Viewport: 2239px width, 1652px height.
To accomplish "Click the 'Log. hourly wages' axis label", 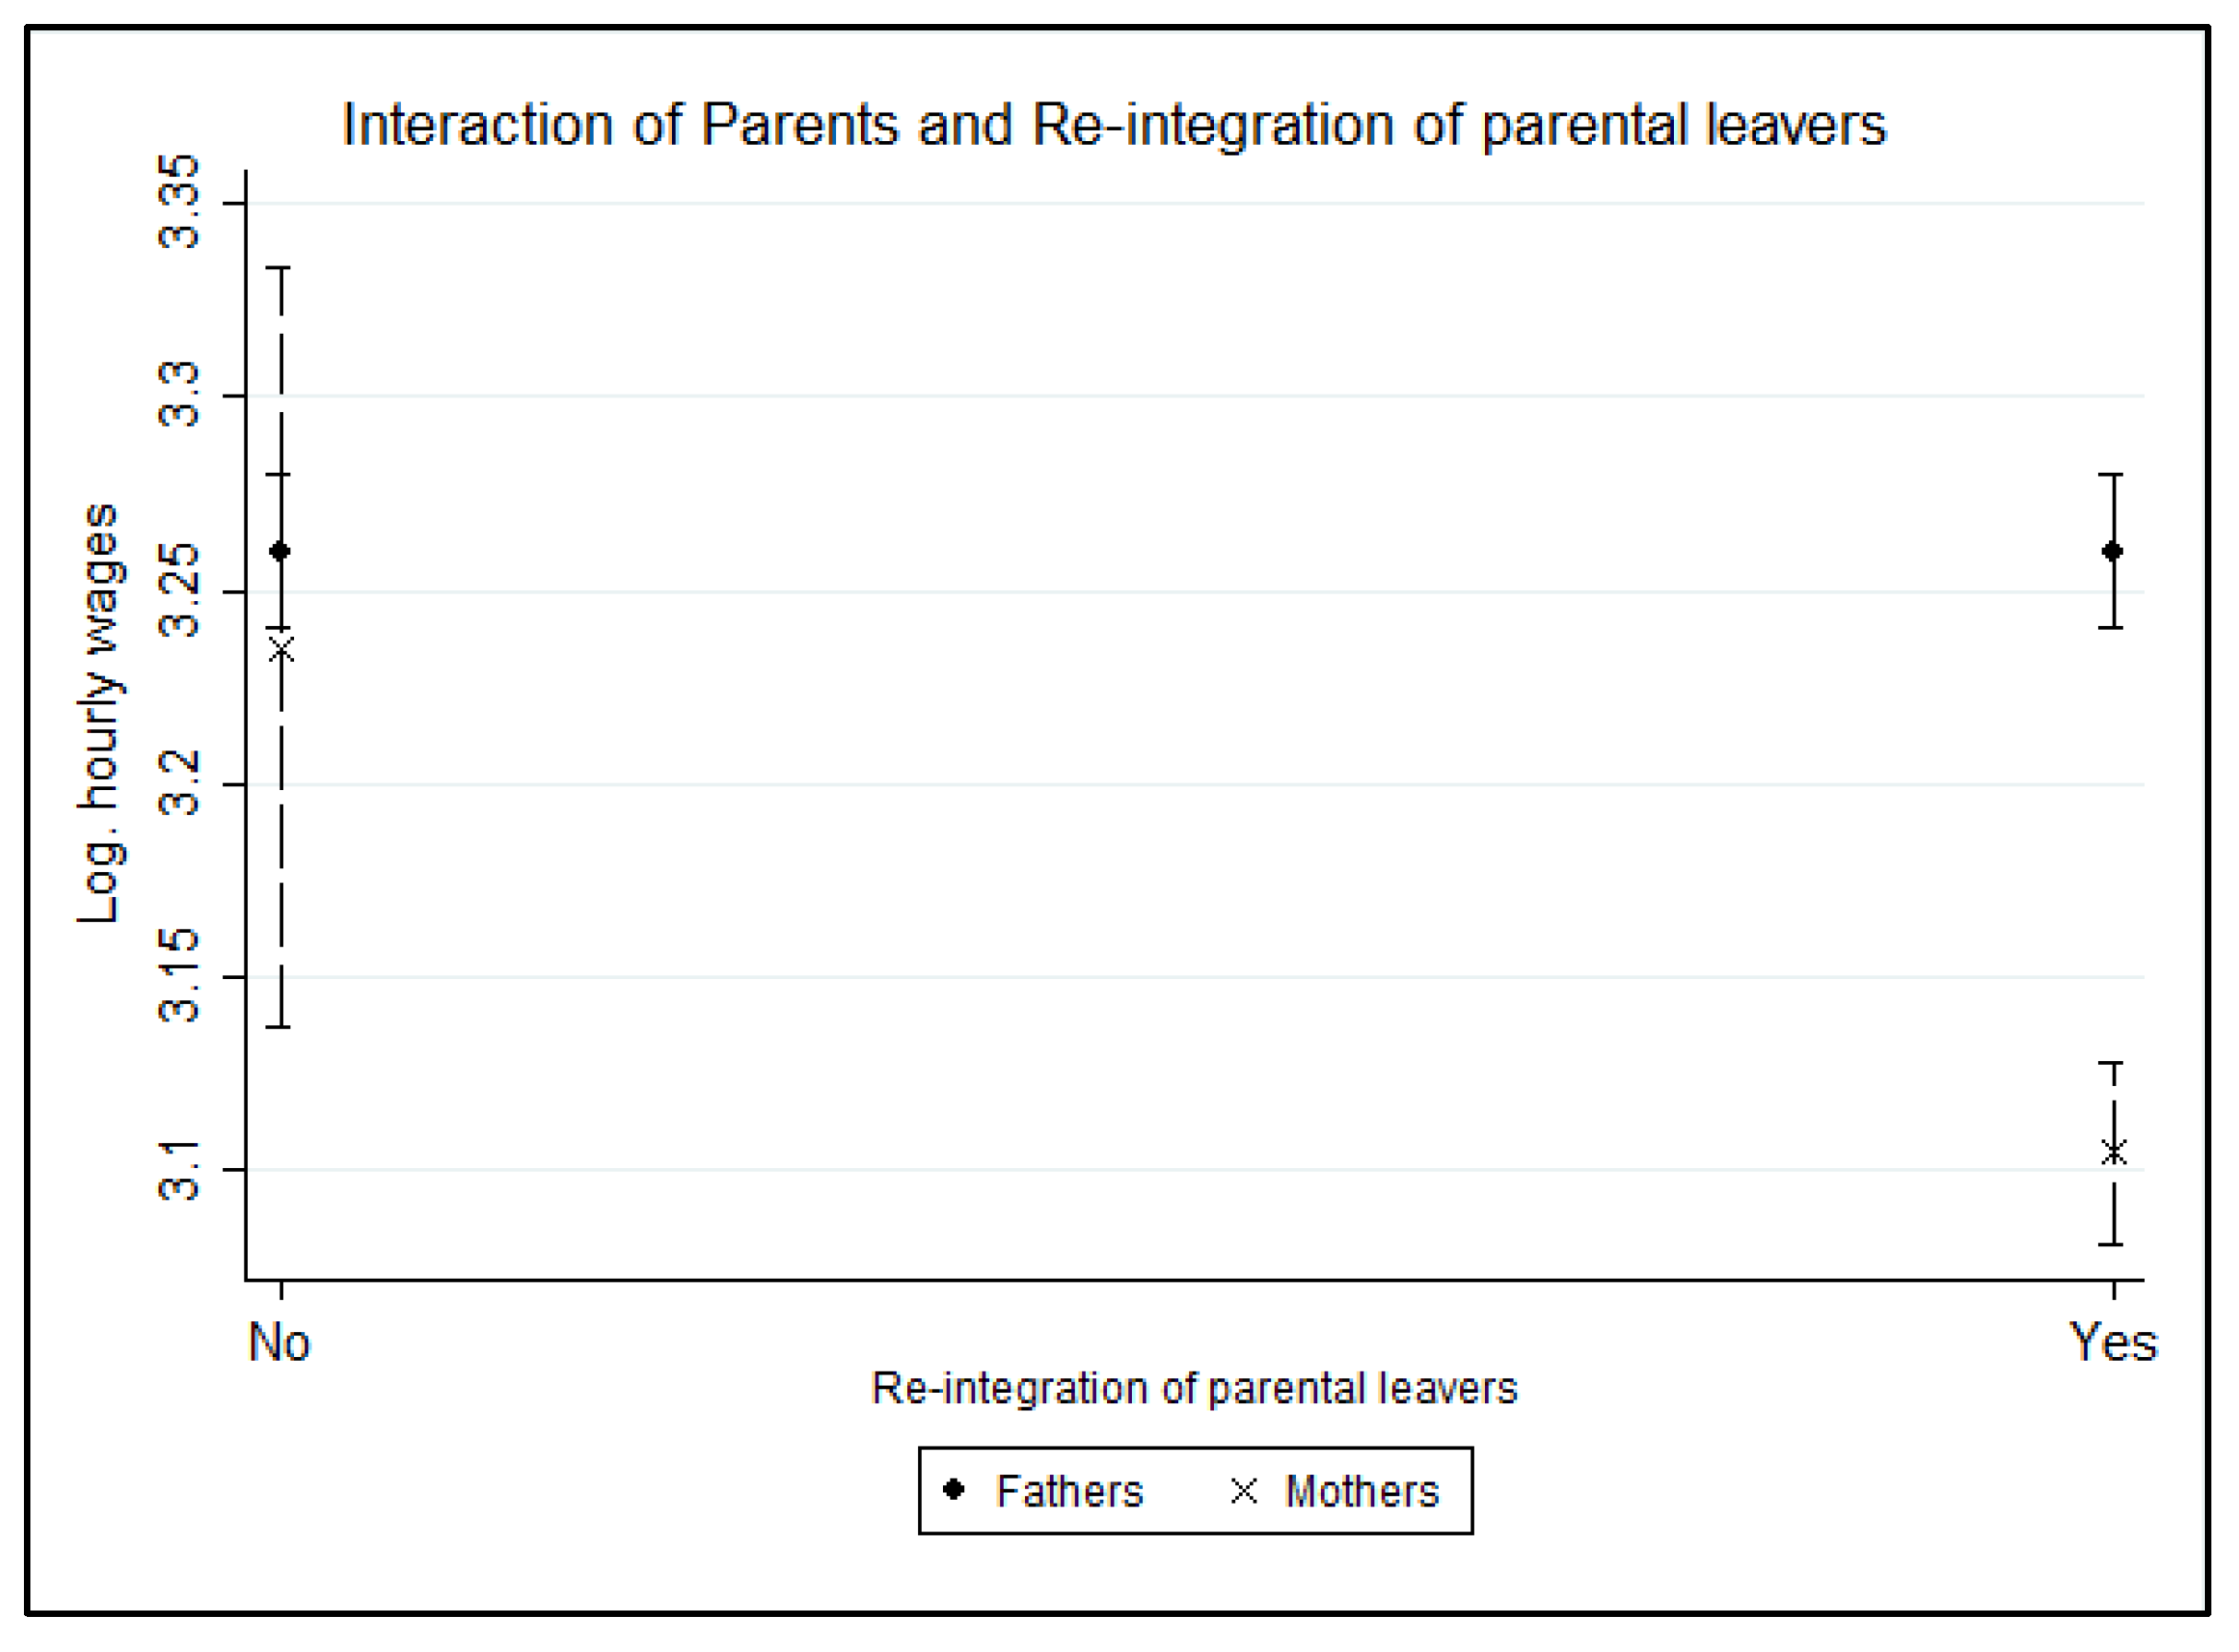I will coord(98,714).
